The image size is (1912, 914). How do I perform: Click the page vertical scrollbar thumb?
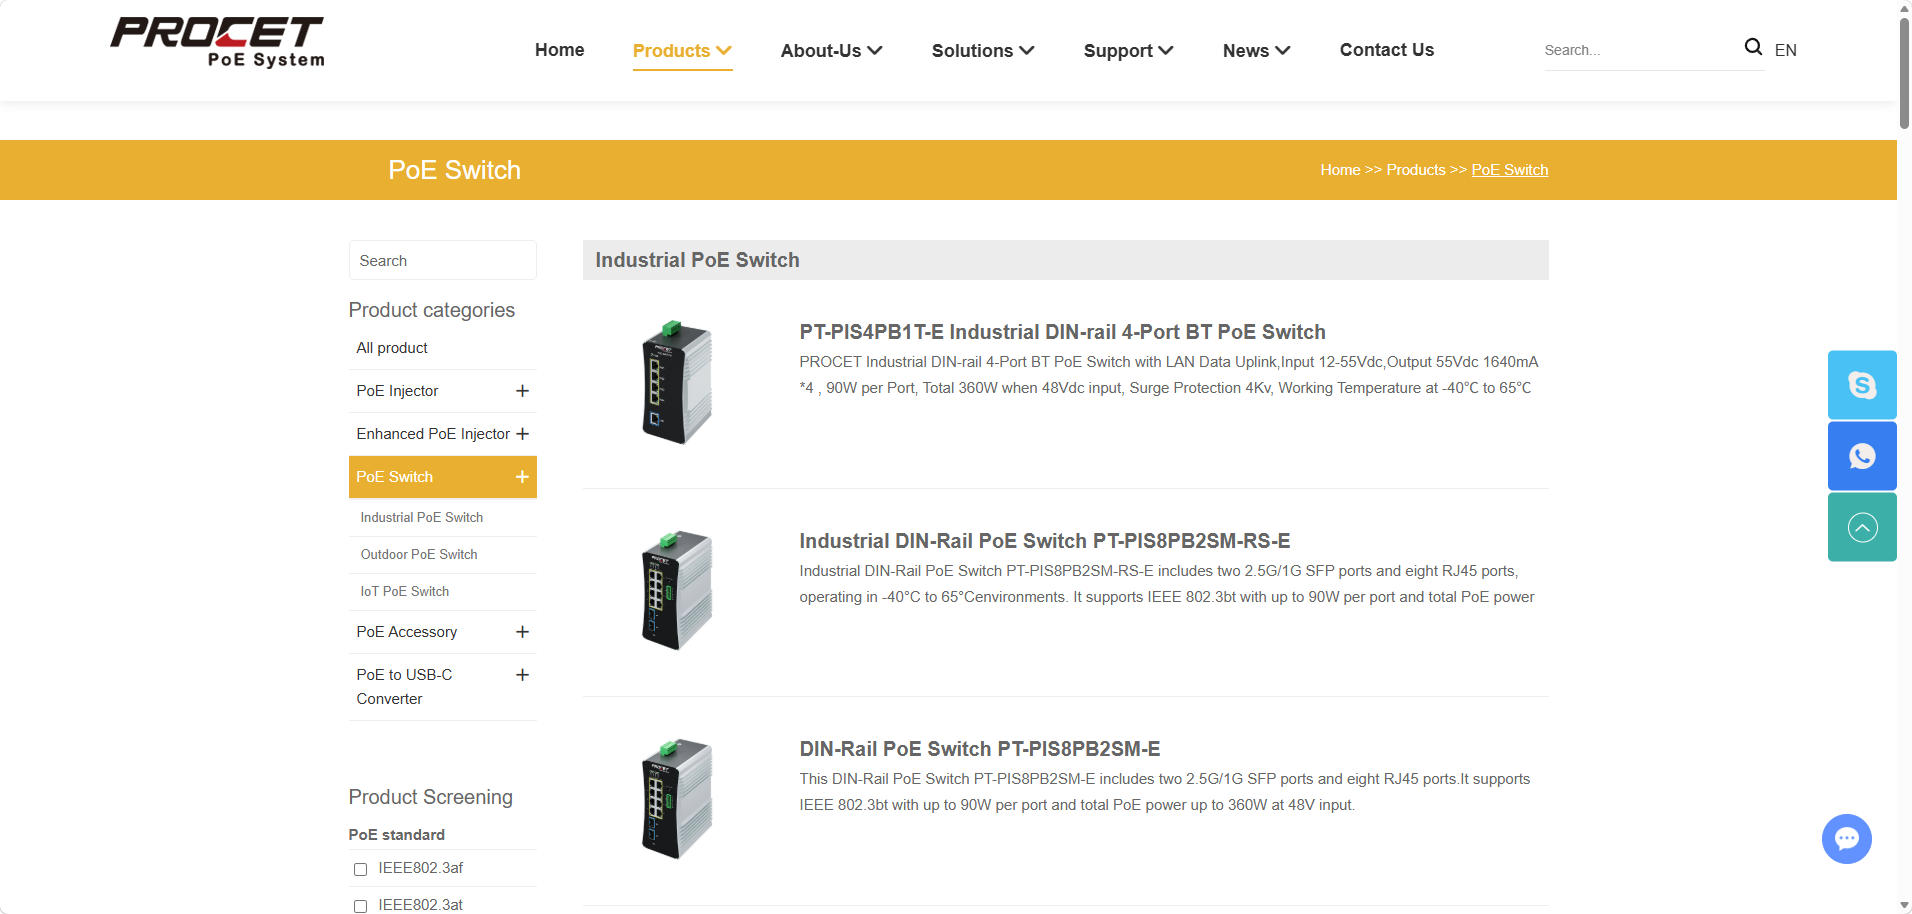1904,72
